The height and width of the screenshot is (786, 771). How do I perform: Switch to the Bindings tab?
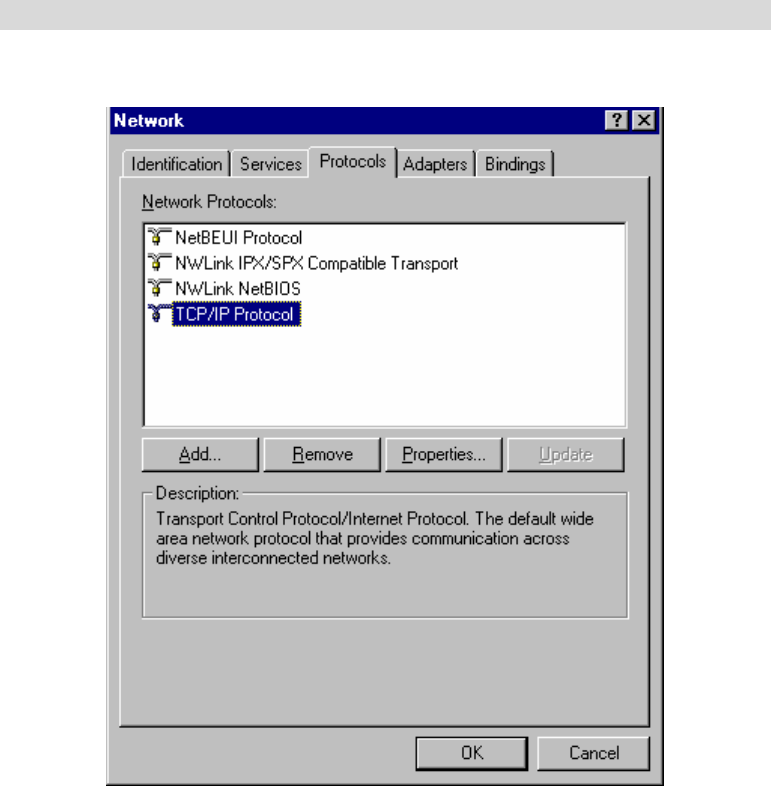[x=515, y=164]
